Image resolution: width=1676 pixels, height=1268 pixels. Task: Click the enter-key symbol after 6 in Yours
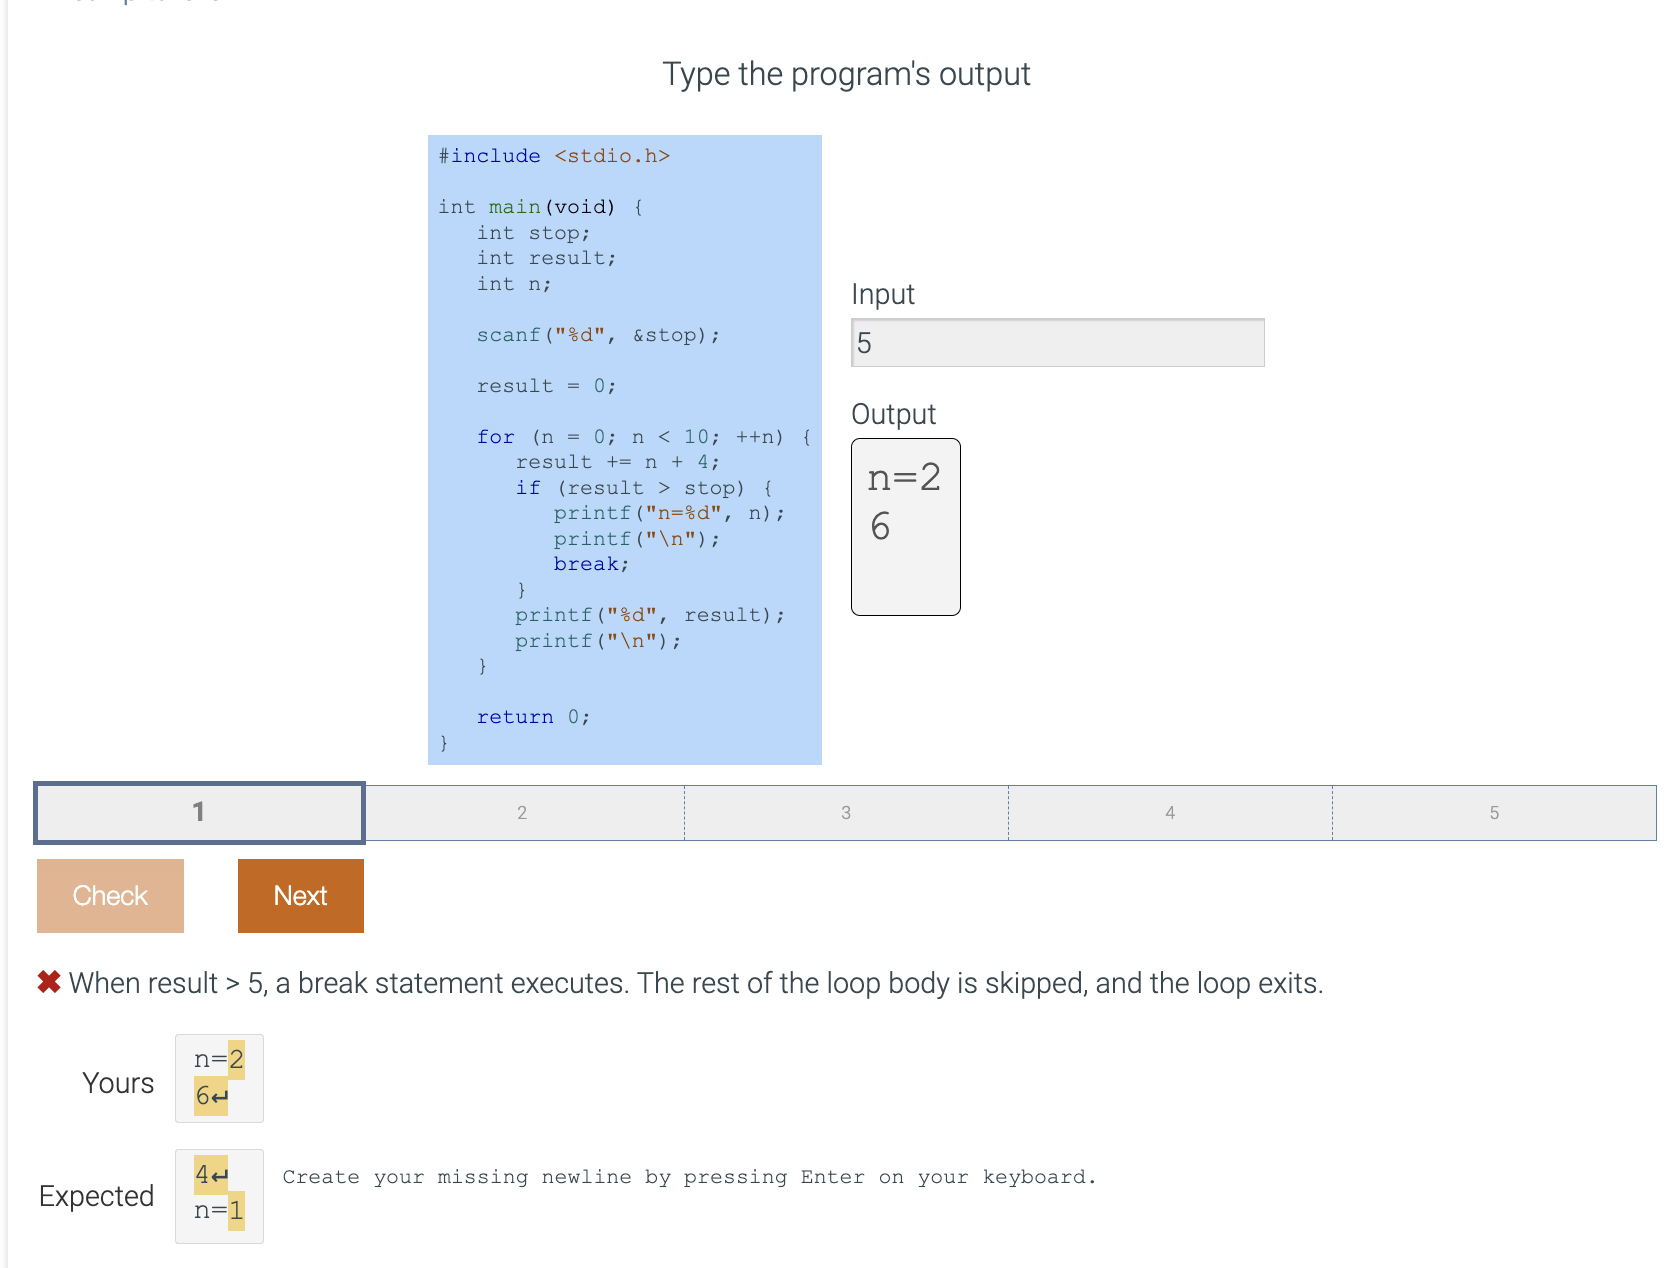(222, 1097)
